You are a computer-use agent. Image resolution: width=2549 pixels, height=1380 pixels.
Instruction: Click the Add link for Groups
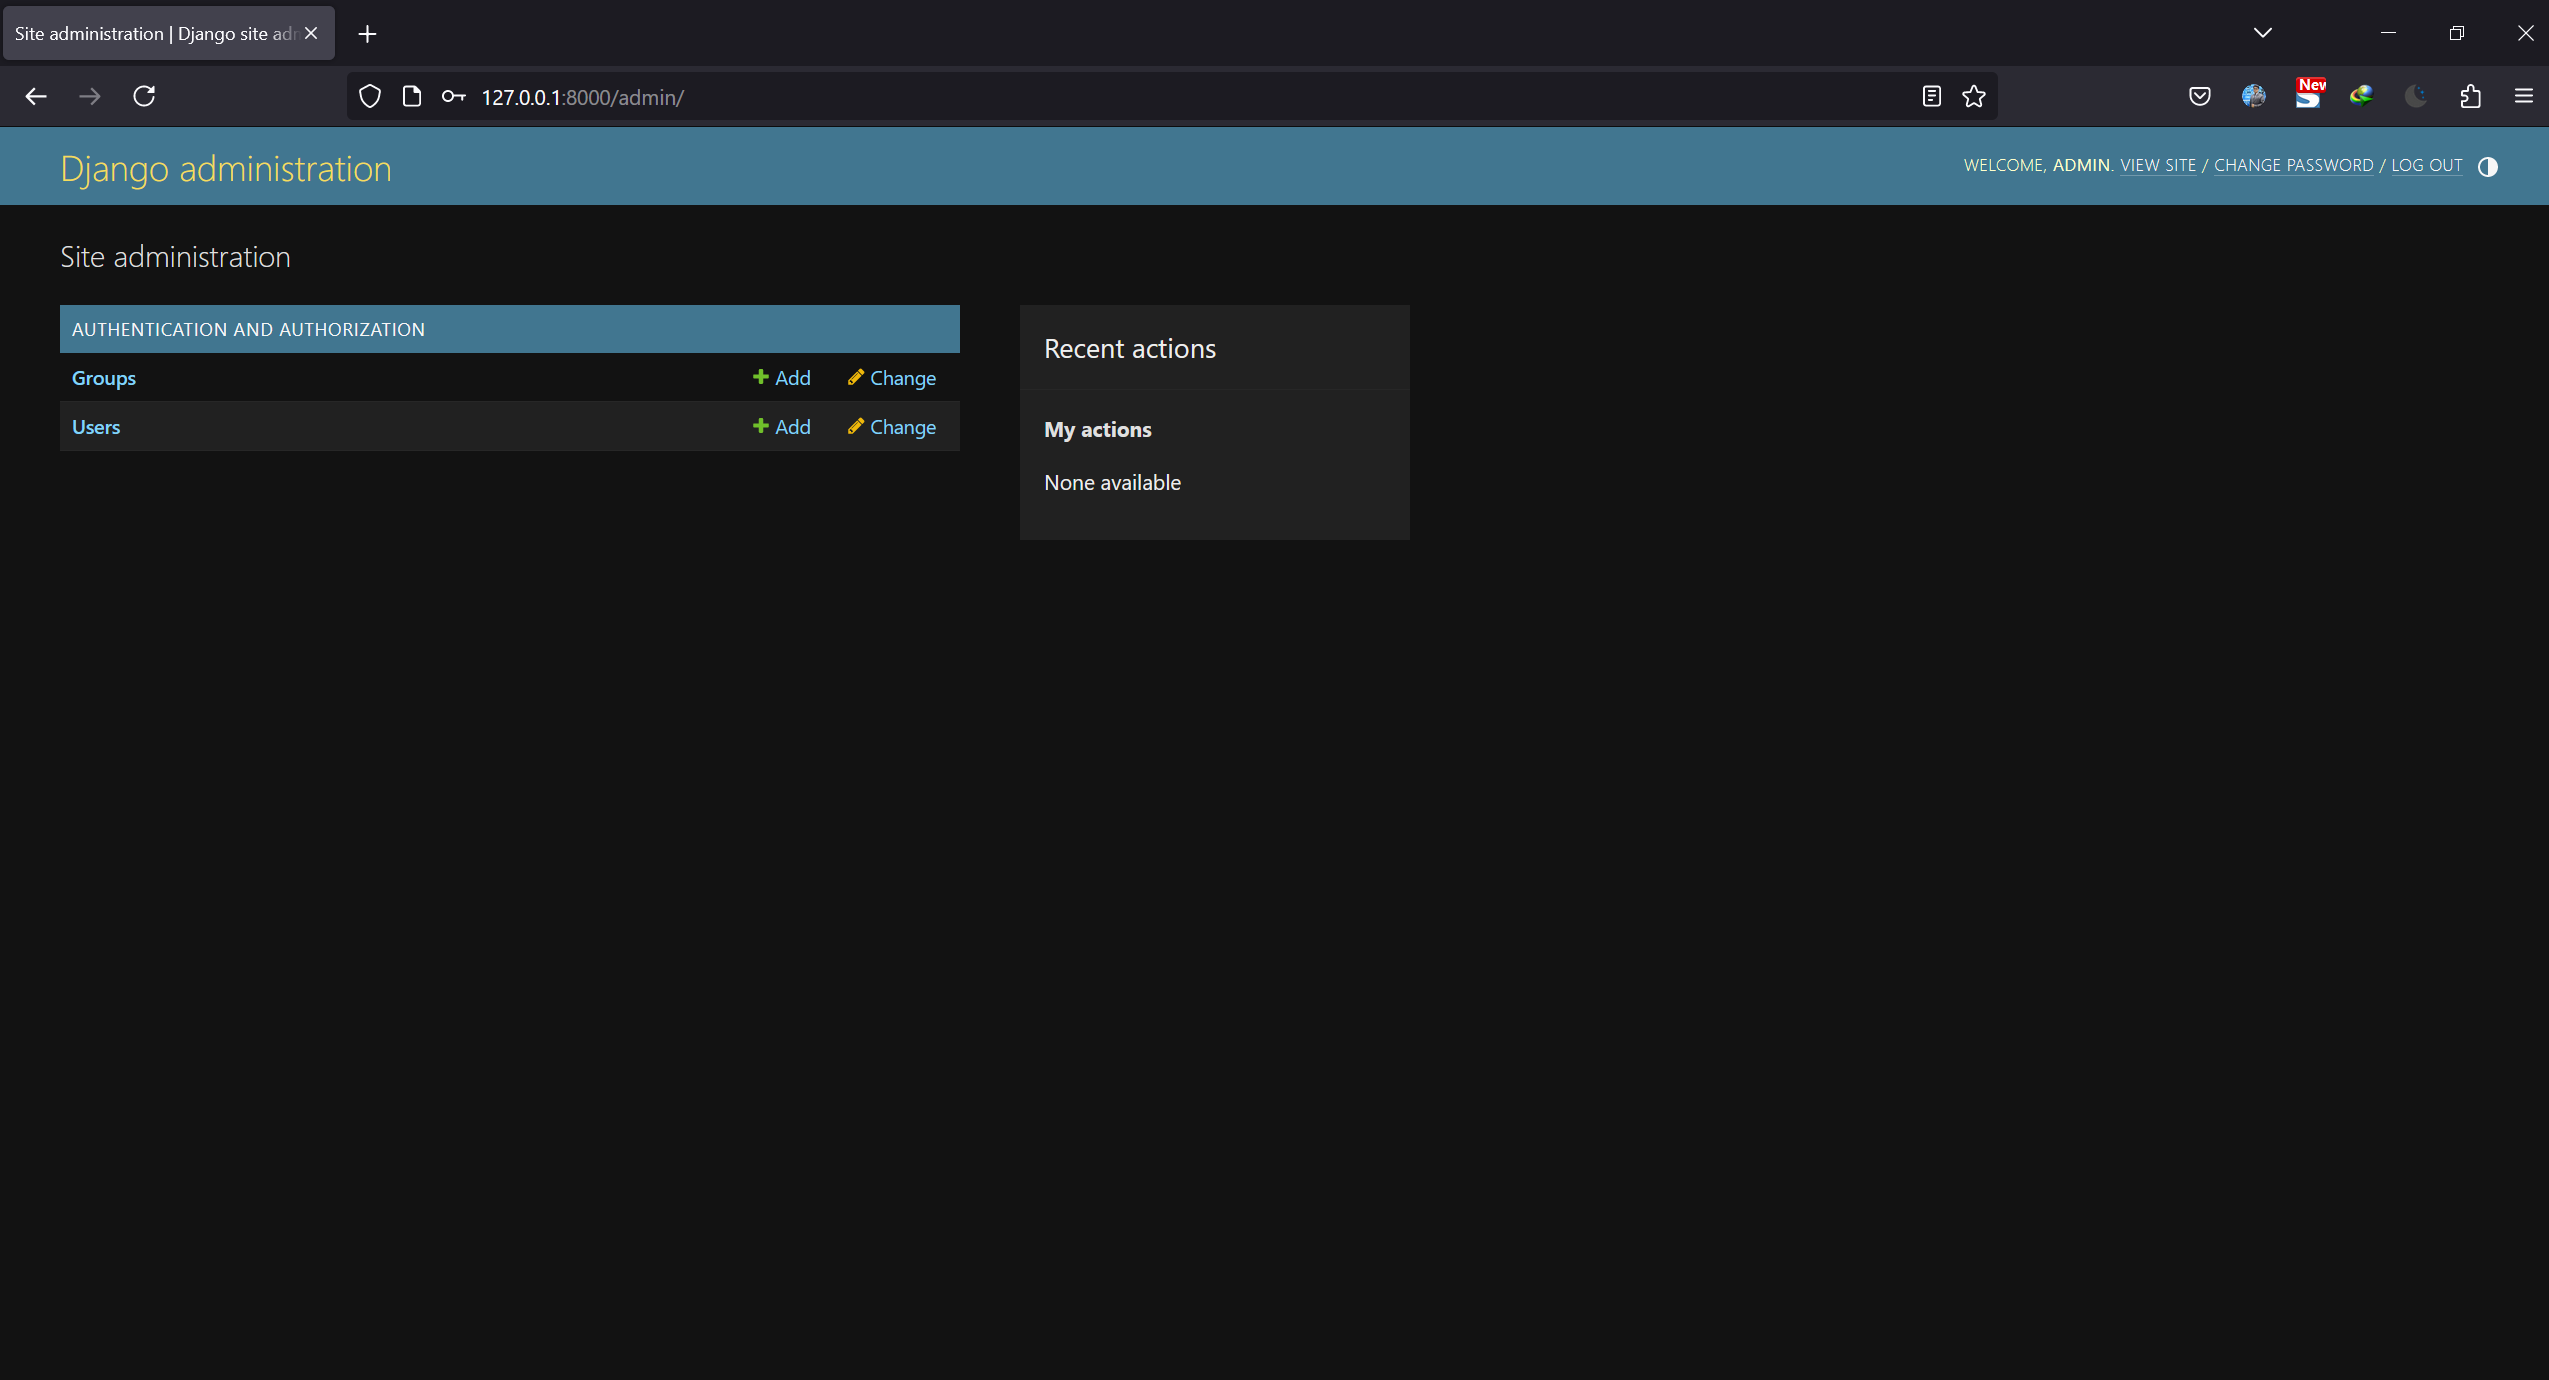(x=782, y=378)
